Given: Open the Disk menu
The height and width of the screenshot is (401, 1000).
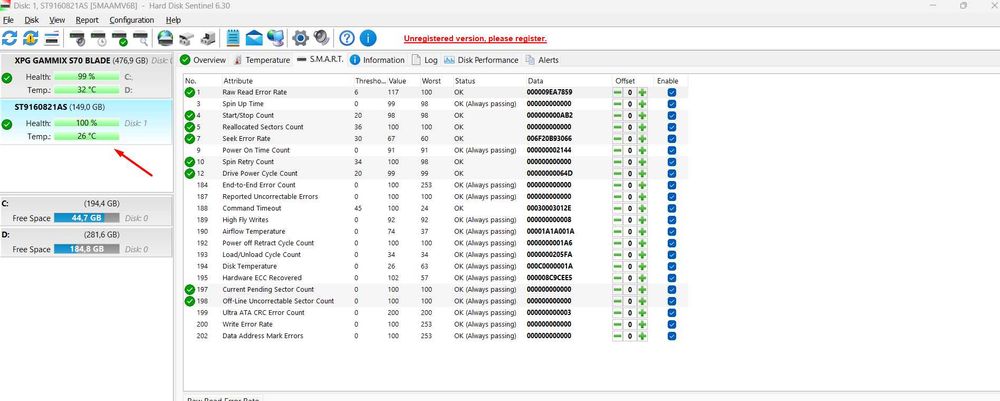Looking at the screenshot, I should 32,20.
